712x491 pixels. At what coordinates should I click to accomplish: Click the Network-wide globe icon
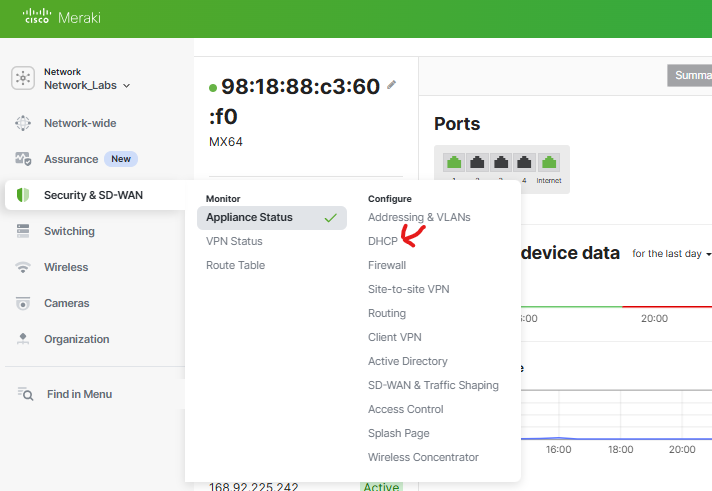23,123
